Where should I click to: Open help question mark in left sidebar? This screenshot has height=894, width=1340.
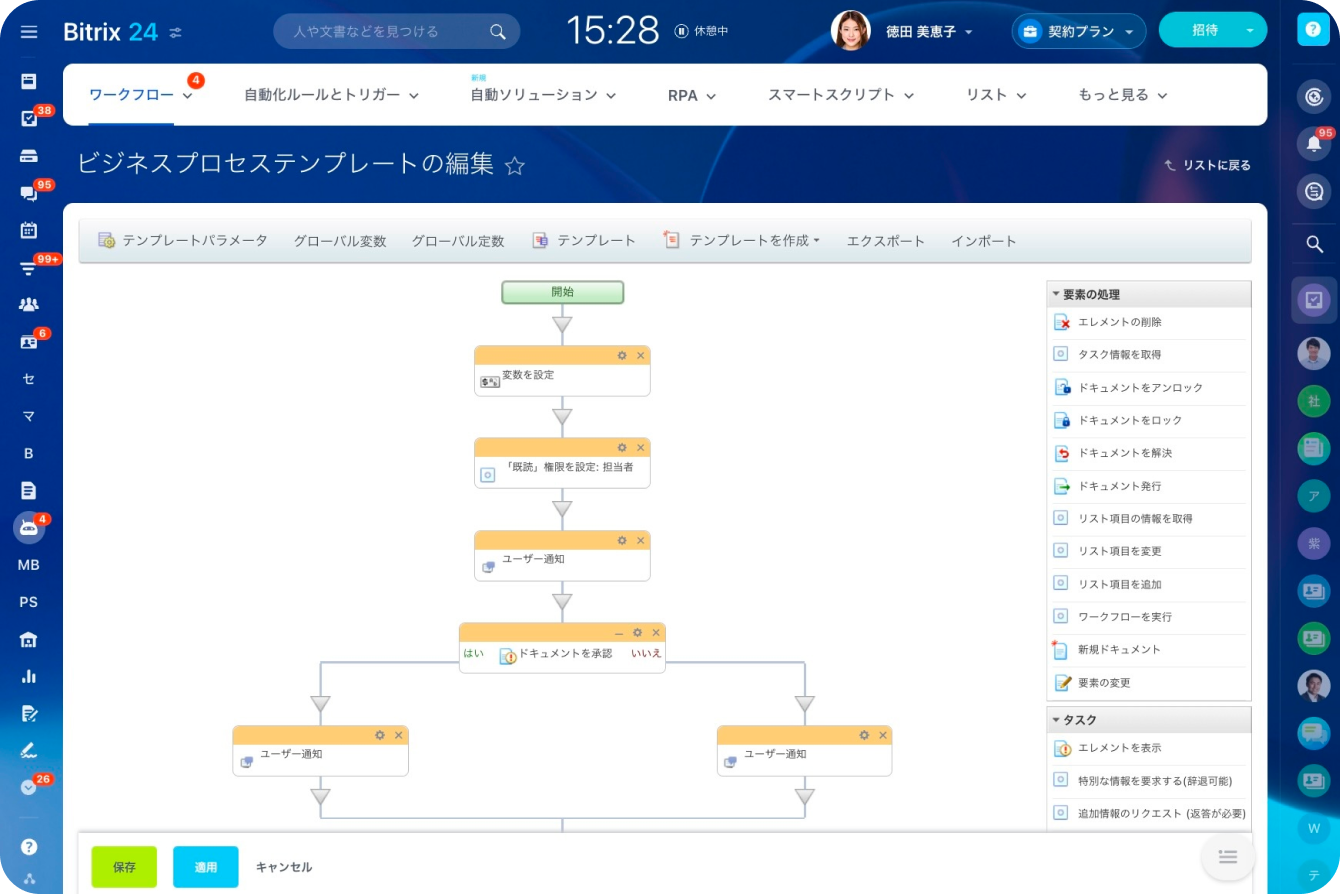click(29, 846)
